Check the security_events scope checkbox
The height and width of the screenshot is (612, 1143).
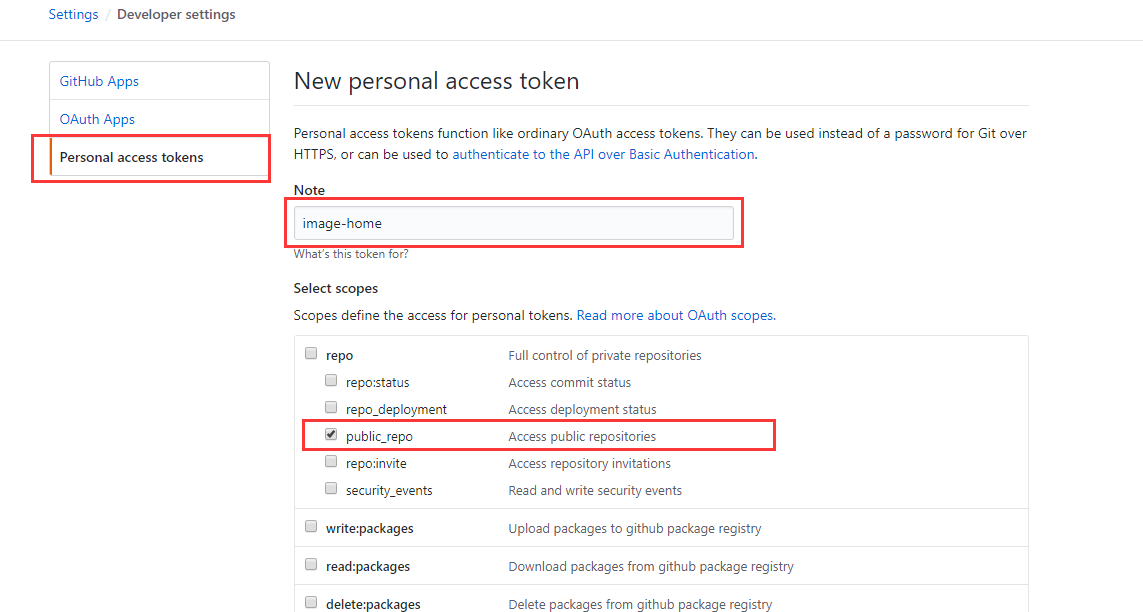click(x=331, y=489)
